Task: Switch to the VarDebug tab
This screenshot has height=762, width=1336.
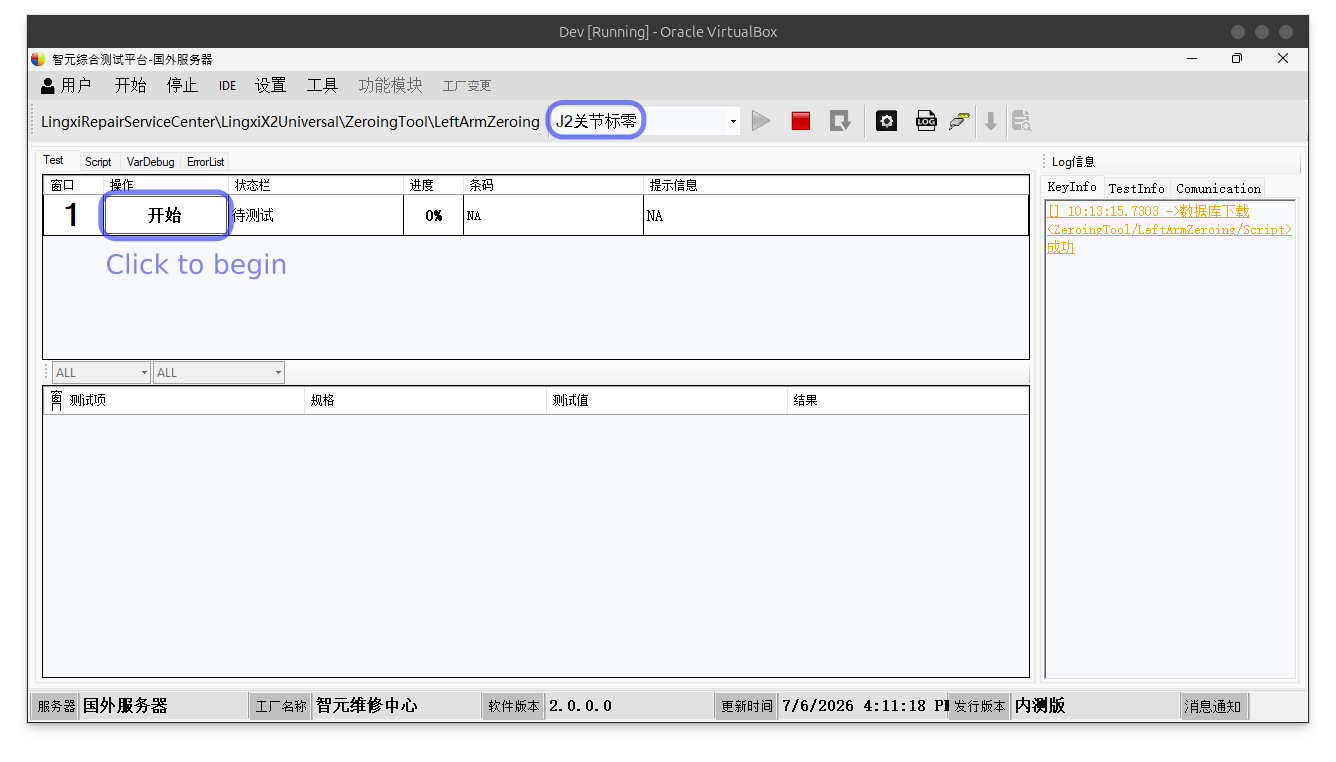Action: coord(151,162)
